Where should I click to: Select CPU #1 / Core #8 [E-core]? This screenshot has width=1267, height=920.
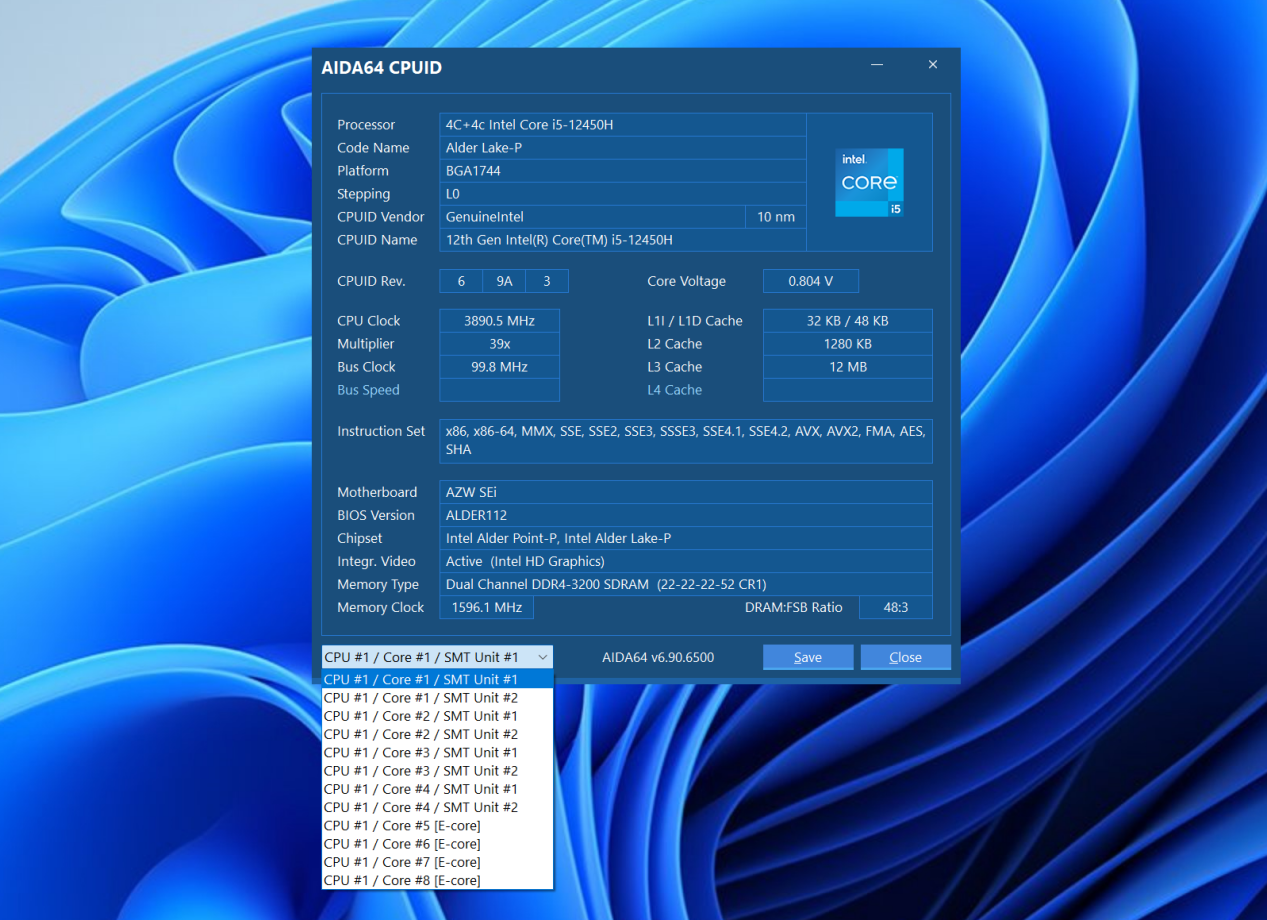coord(437,880)
